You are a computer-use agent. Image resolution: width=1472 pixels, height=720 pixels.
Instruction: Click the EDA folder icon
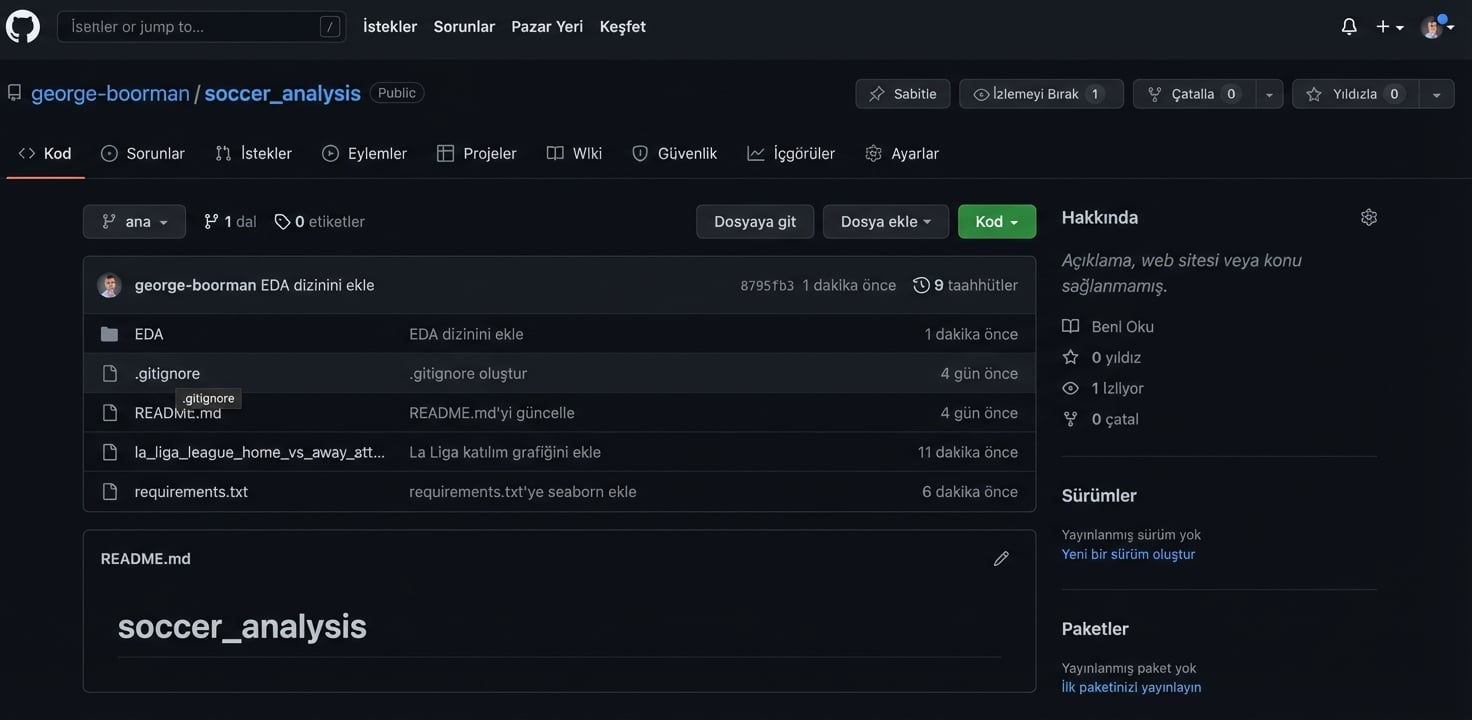pyautogui.click(x=110, y=334)
